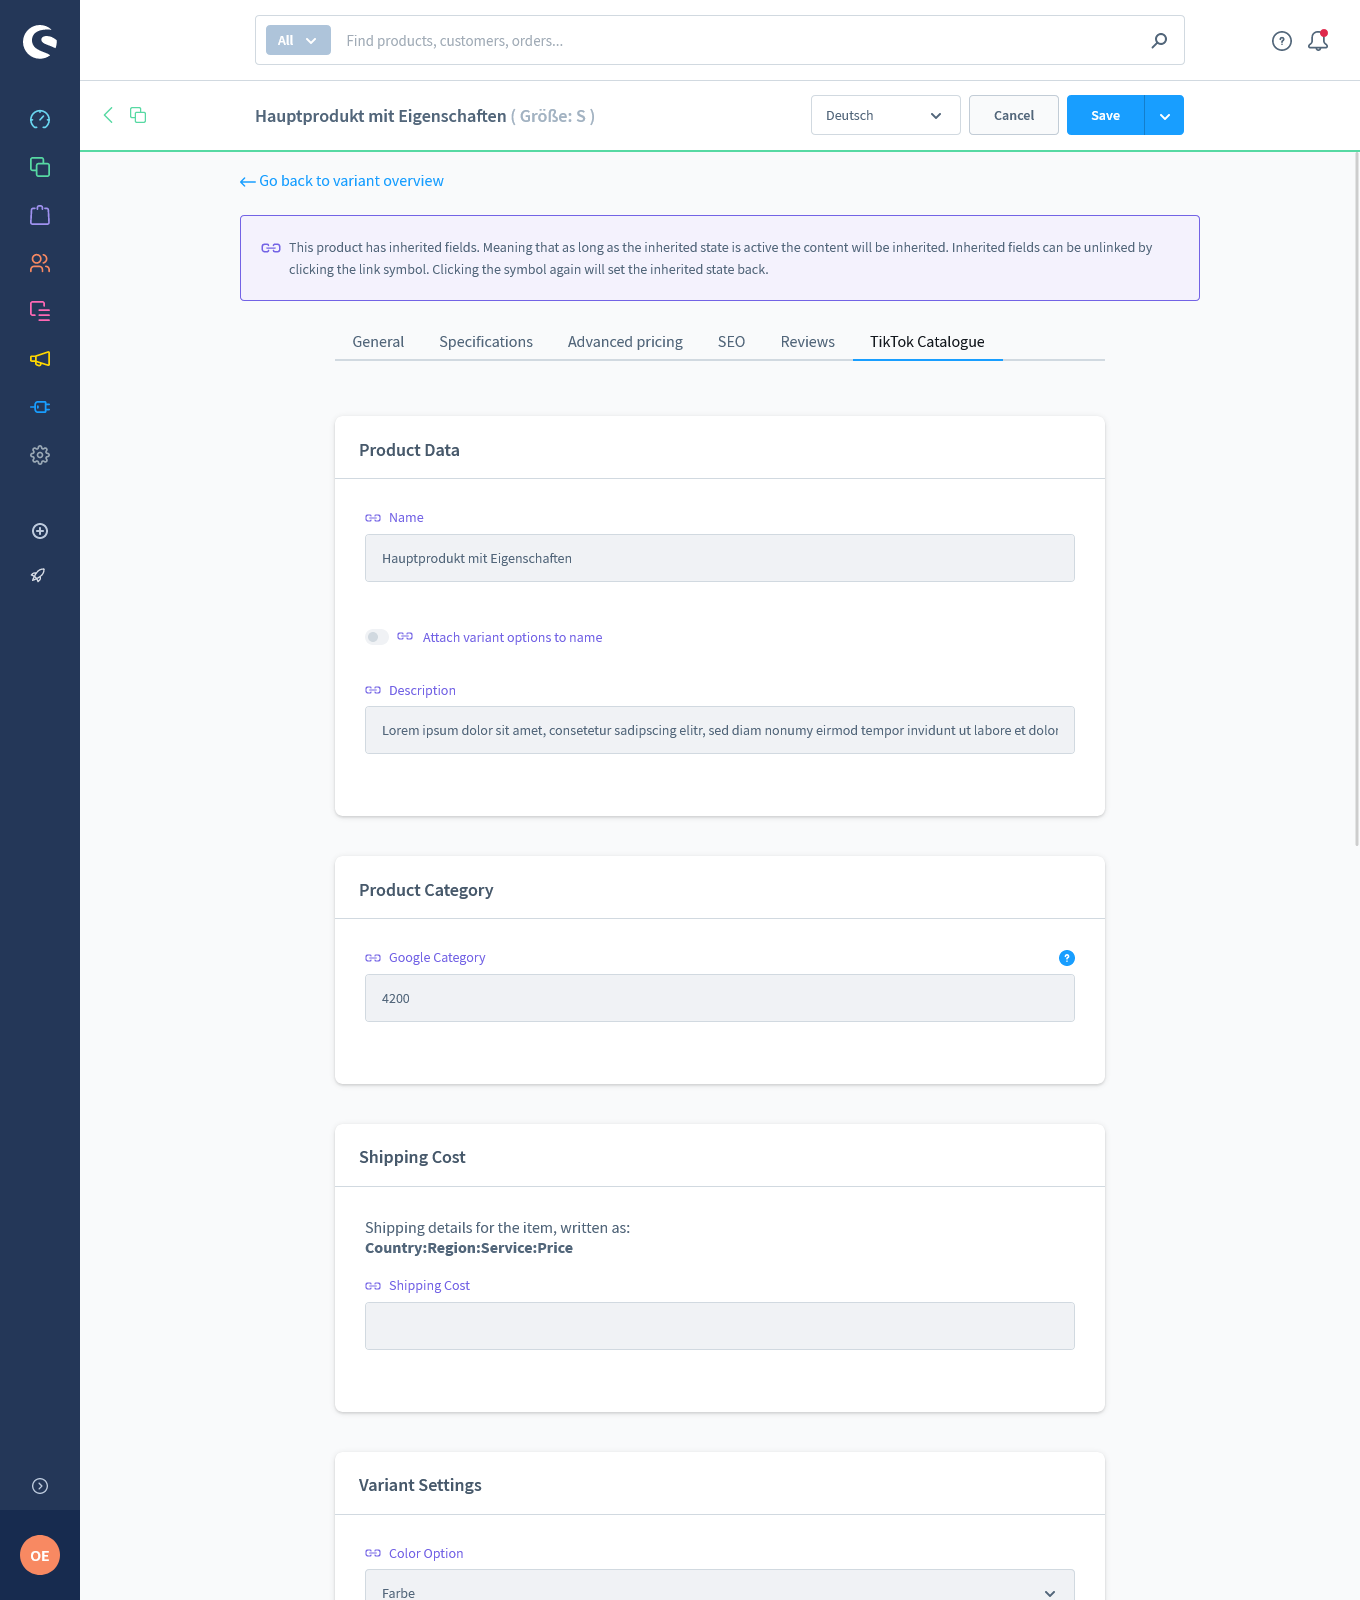Click the Name input field
Viewport: 1360px width, 1600px height.
720,558
